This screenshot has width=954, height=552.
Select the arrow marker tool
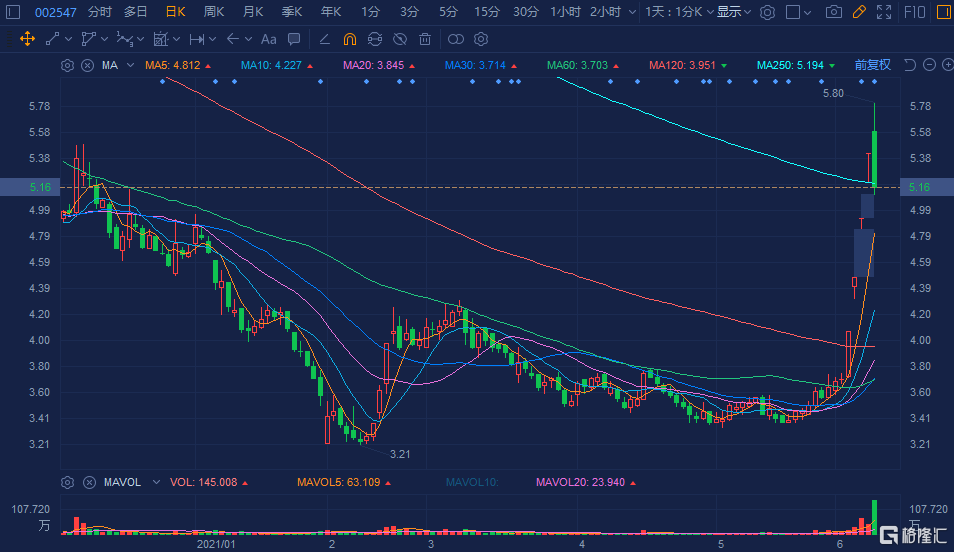[232, 40]
